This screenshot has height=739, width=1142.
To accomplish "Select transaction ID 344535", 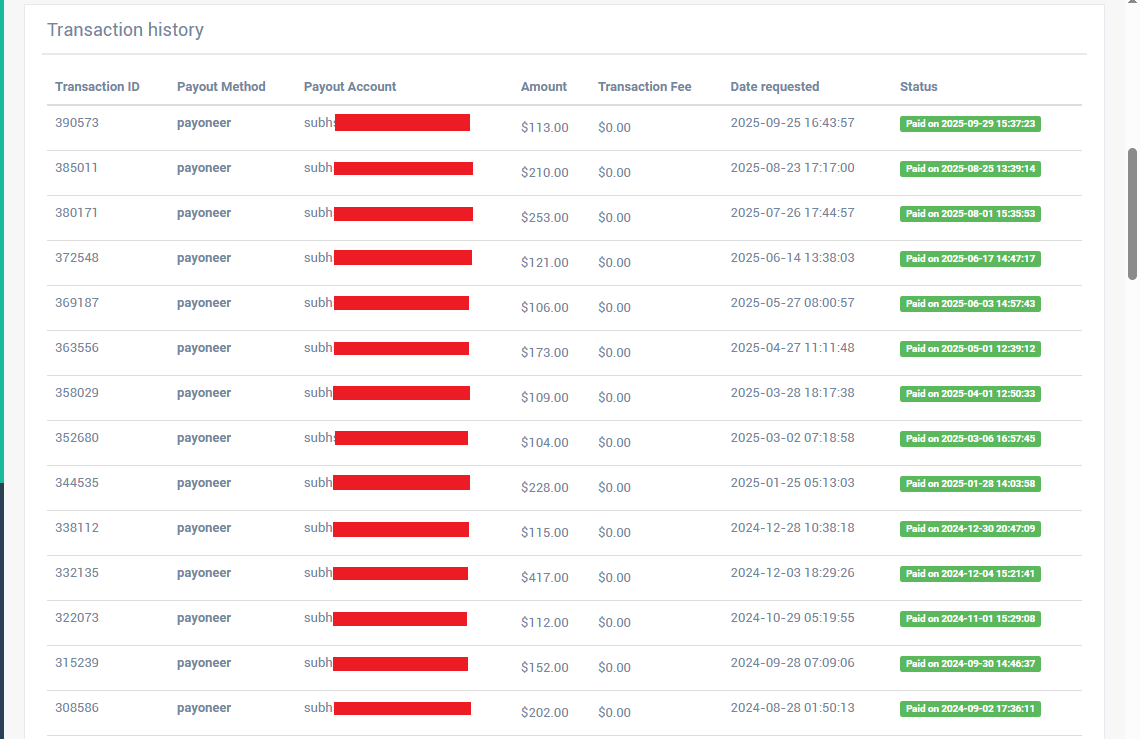I will [x=76, y=483].
